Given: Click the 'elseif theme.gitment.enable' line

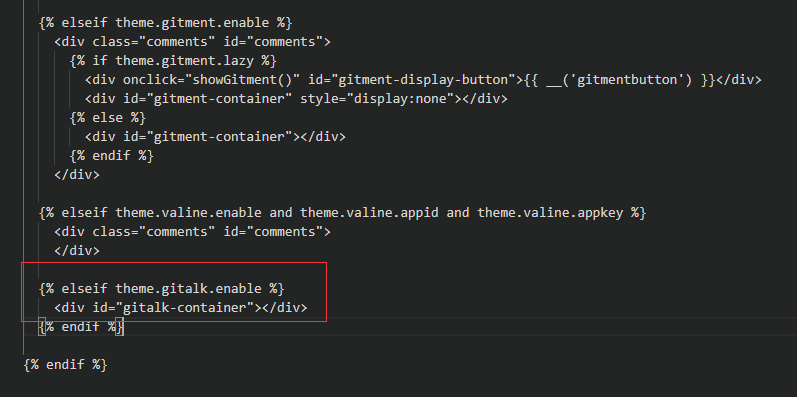Looking at the screenshot, I should coord(166,23).
